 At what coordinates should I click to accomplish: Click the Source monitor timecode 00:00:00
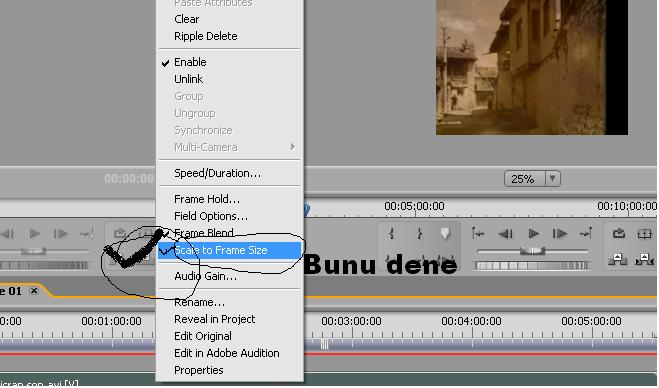click(129, 179)
